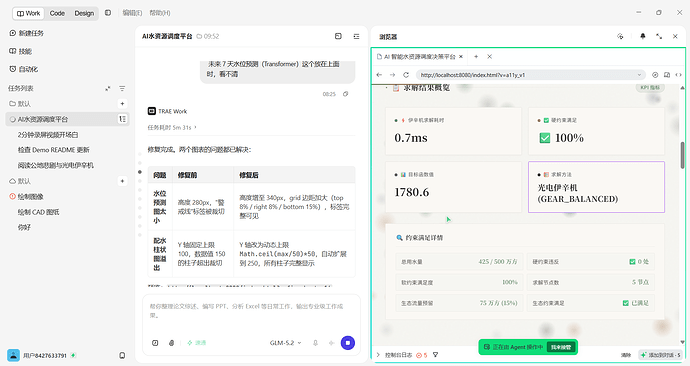Collapse all in 任务列表 header

(108, 88)
